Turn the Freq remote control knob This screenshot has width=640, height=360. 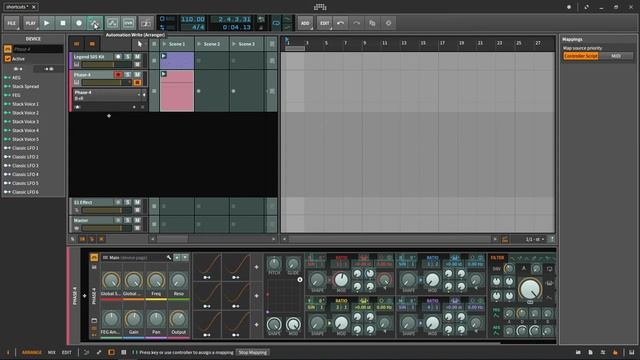156,280
